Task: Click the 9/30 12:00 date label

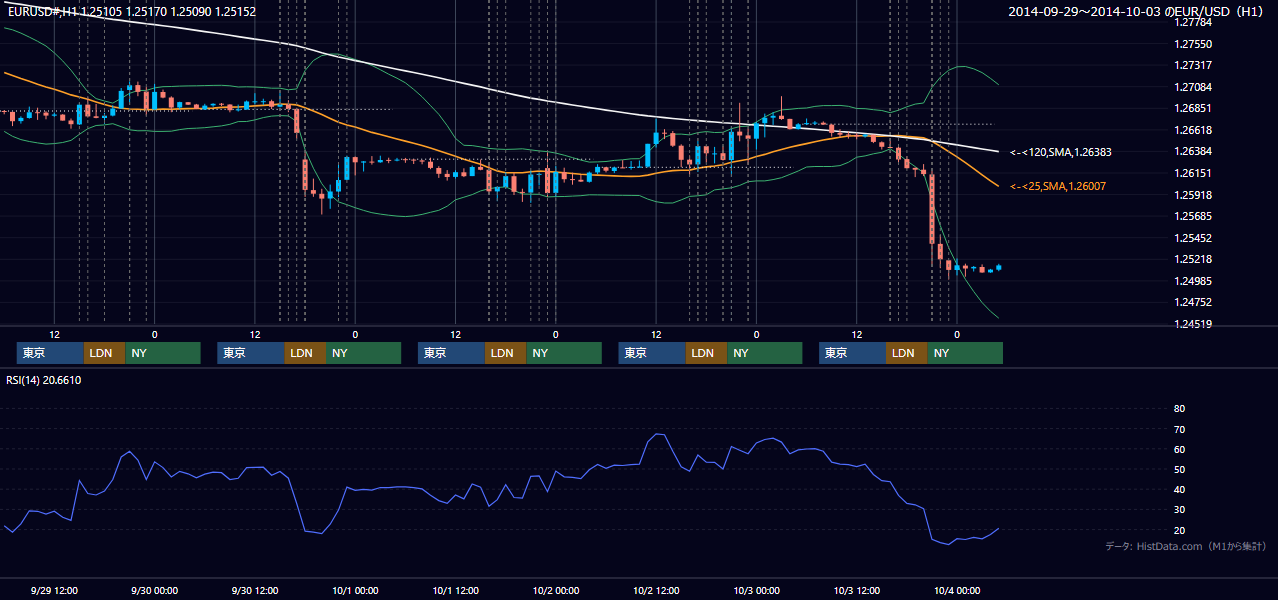Action: pos(255,590)
